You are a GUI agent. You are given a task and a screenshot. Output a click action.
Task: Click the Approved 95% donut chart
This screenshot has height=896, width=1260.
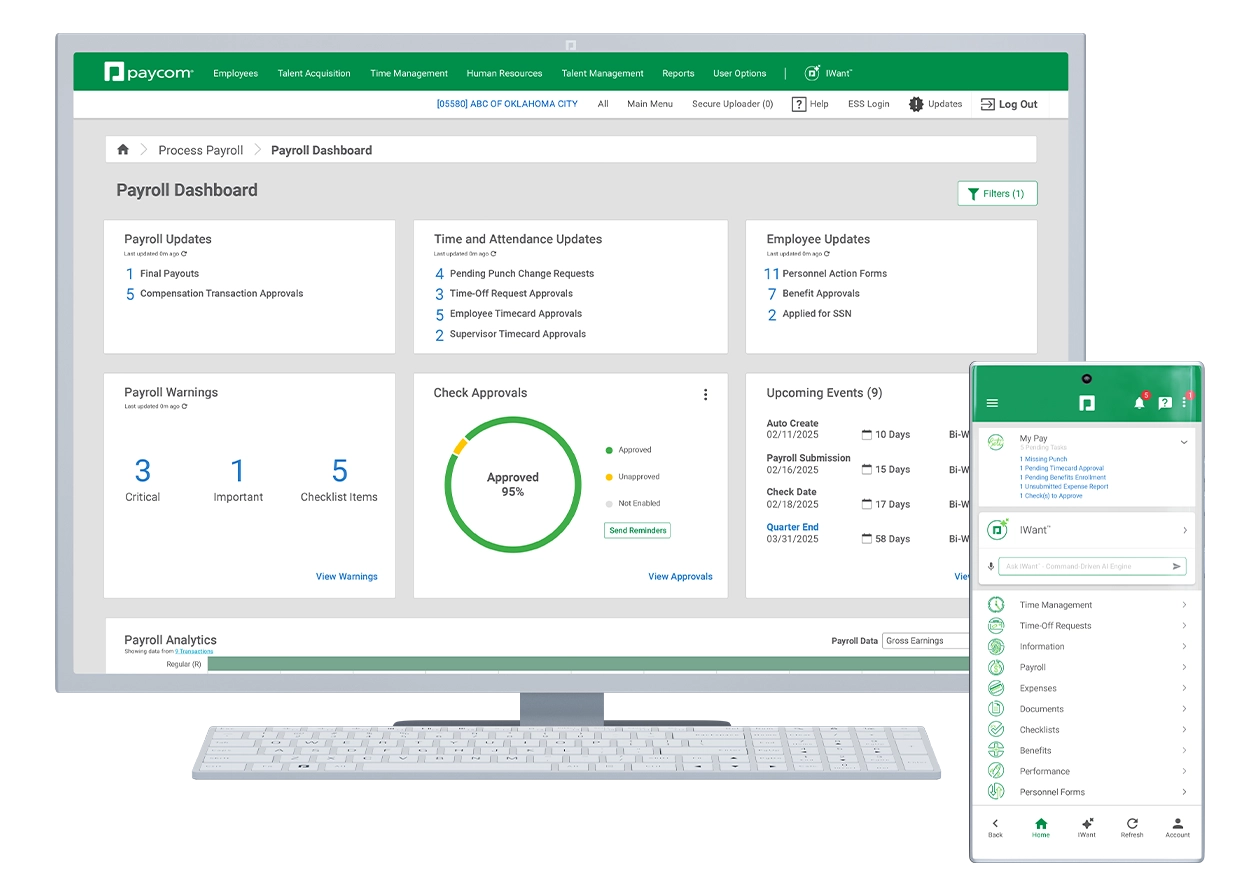(512, 484)
